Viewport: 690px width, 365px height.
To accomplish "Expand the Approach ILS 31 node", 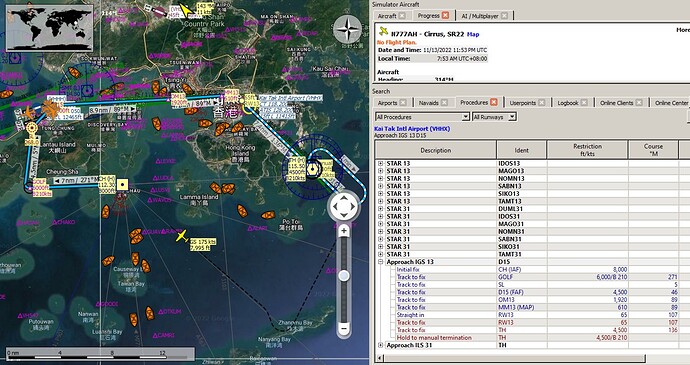I will click(x=381, y=345).
